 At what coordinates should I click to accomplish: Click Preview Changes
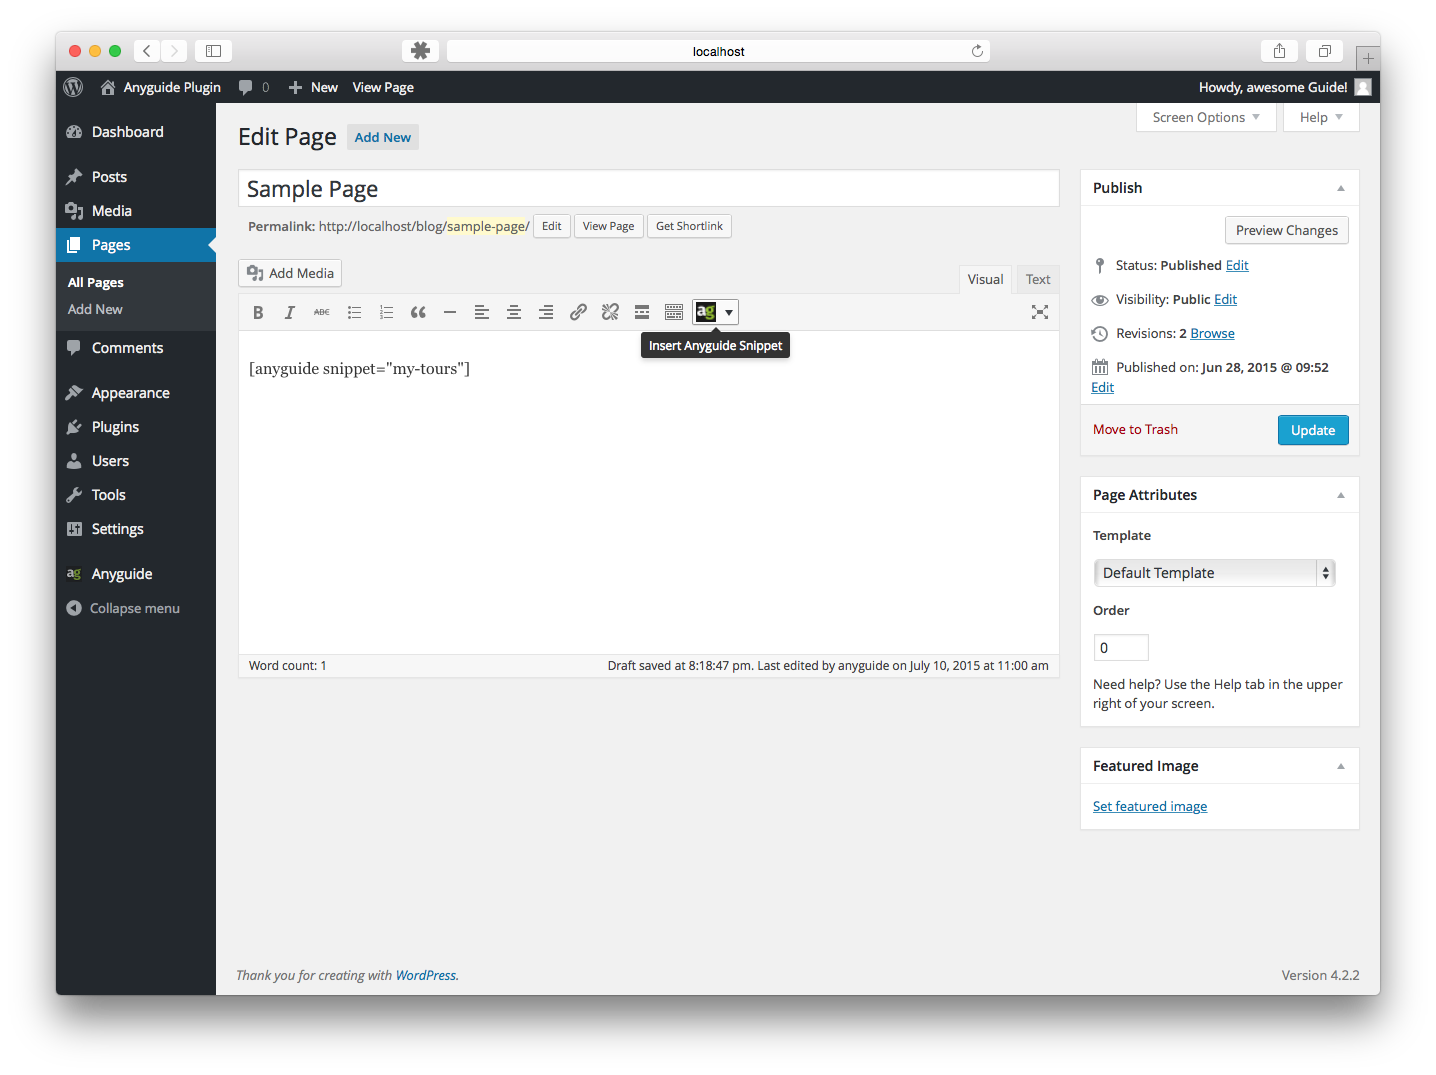(x=1287, y=230)
